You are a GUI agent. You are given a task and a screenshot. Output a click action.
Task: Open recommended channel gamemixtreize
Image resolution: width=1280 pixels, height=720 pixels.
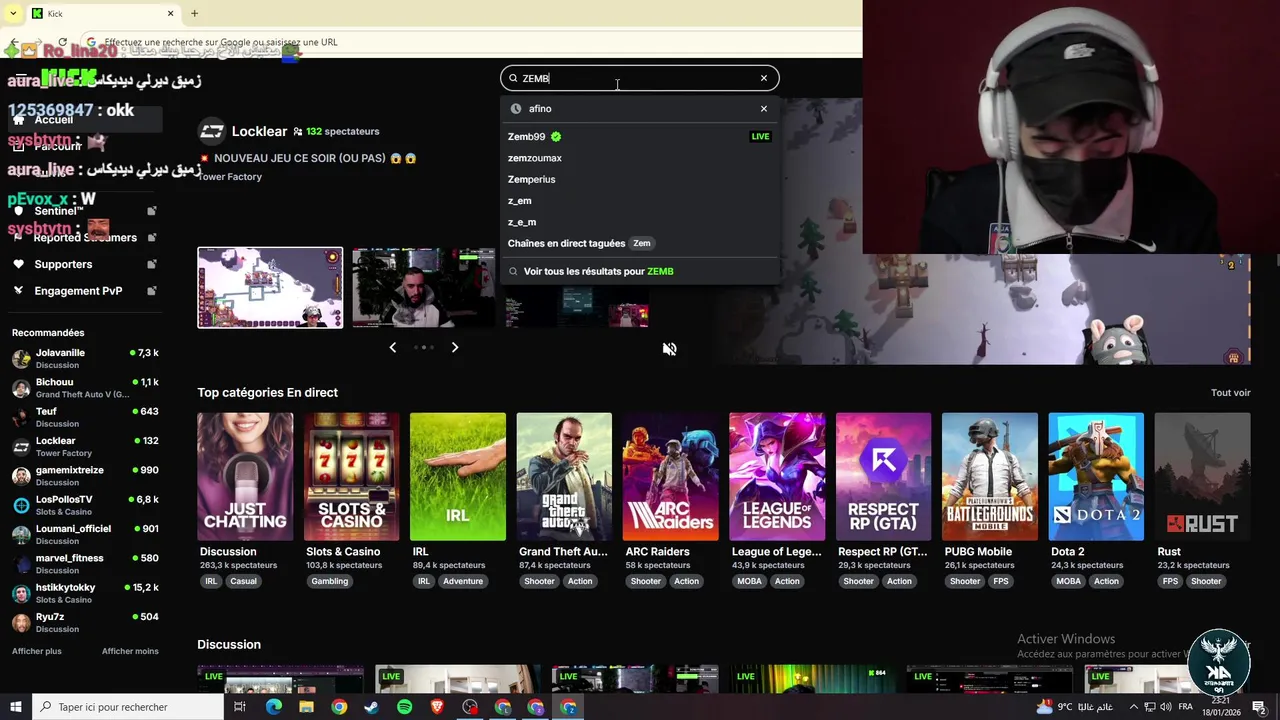85,476
